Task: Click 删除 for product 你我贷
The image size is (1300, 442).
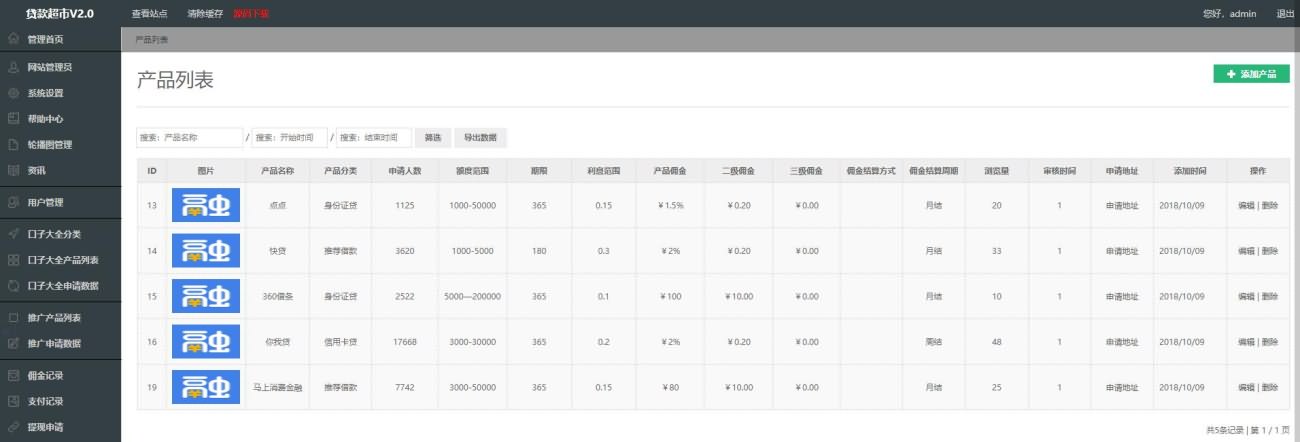Action: (x=1270, y=342)
